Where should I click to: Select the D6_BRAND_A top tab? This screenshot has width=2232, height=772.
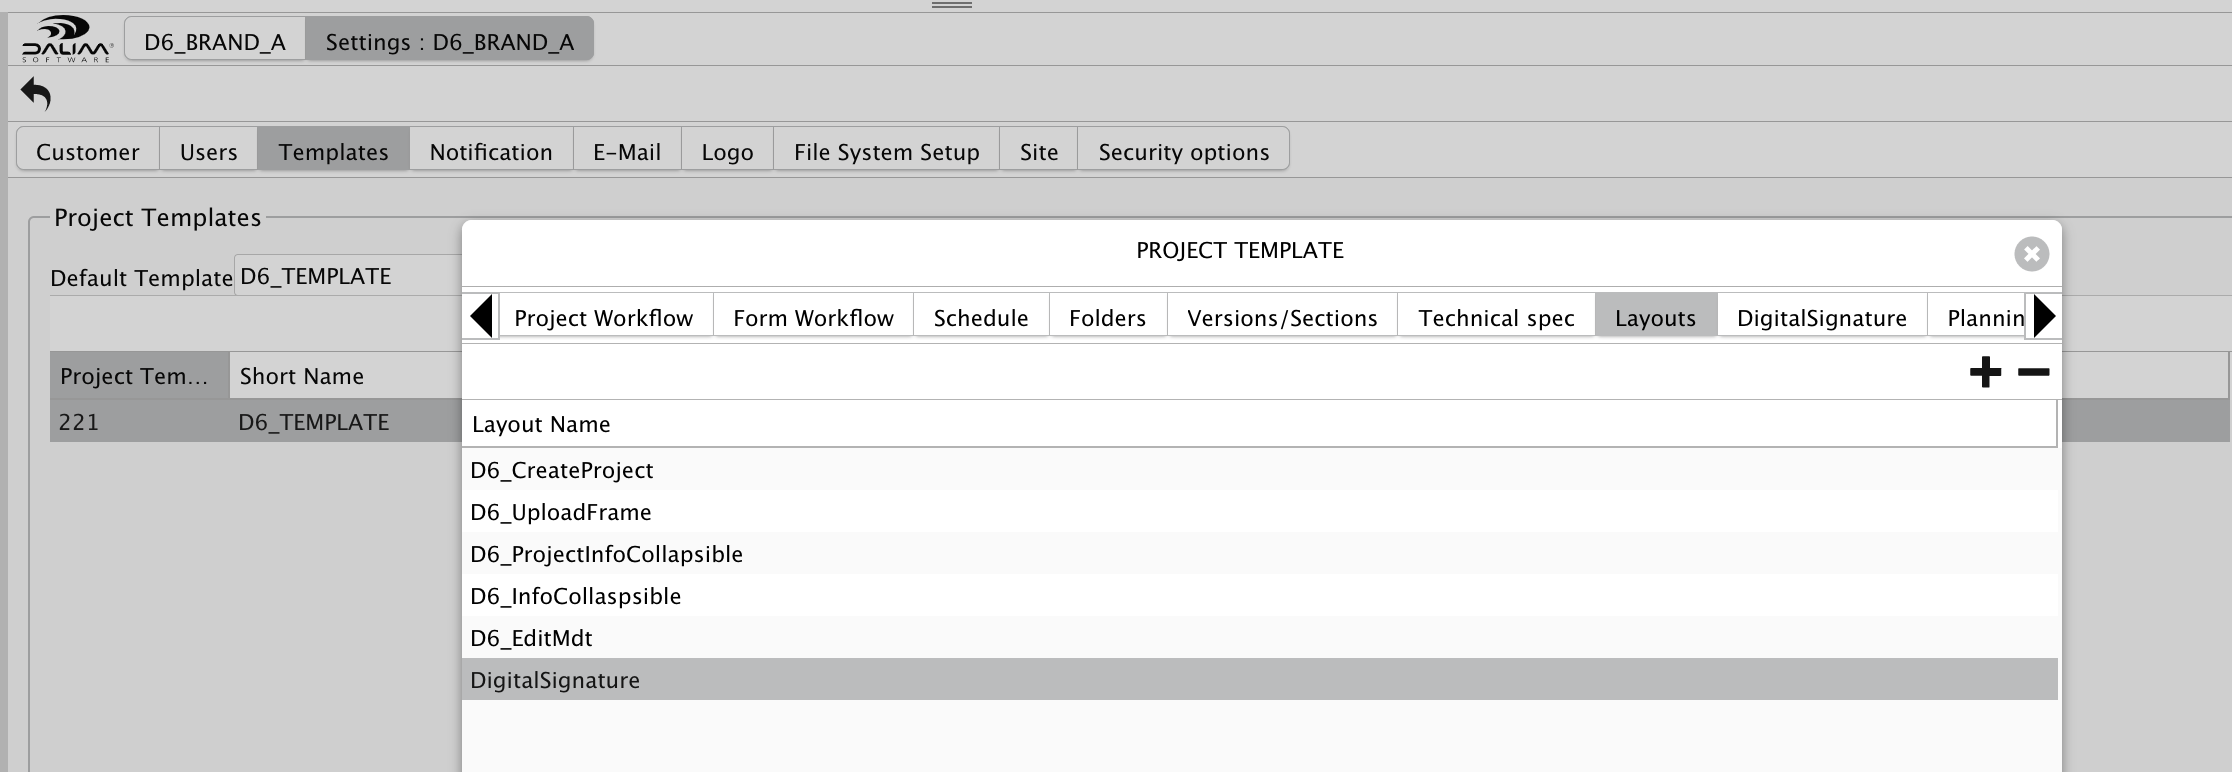(x=215, y=42)
